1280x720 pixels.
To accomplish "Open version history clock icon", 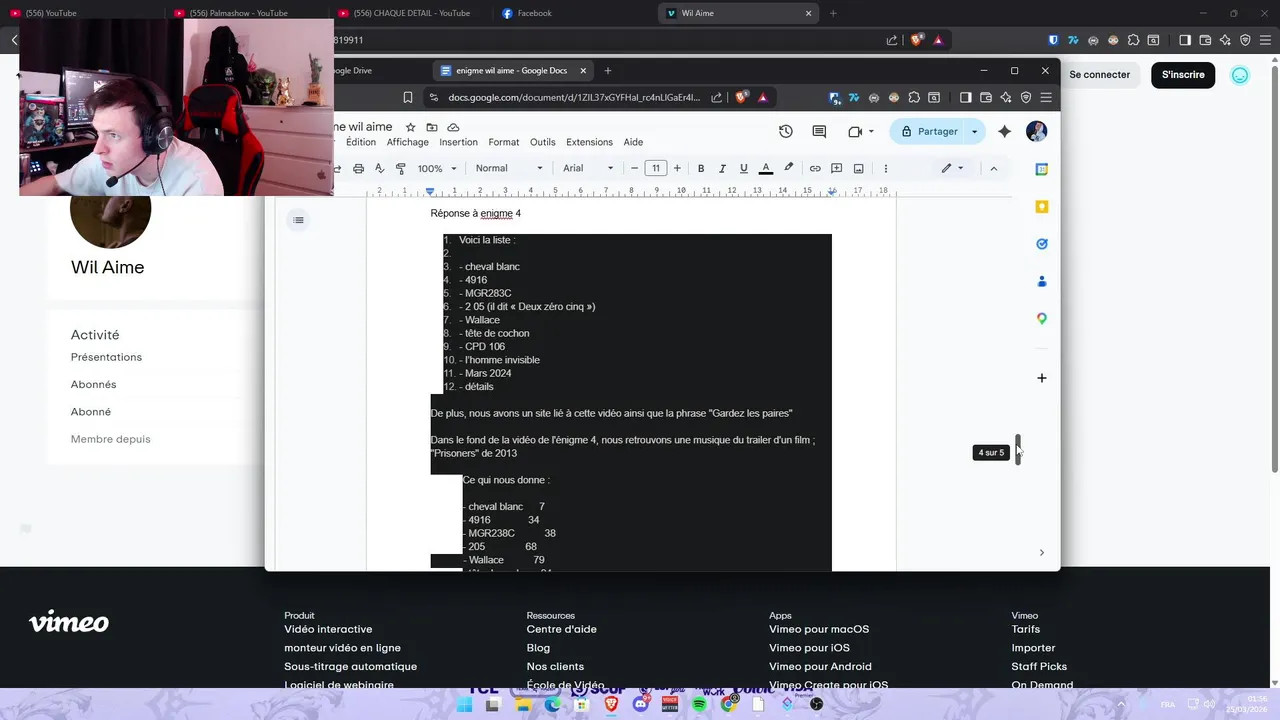I will click(x=786, y=131).
